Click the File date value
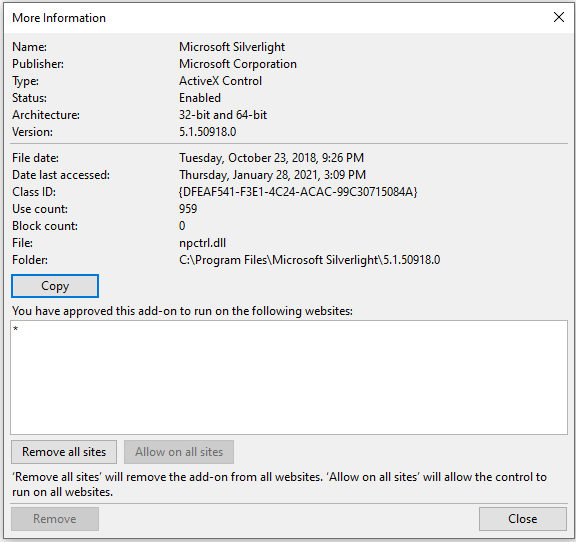Viewport: 576px width, 542px height. click(271, 158)
